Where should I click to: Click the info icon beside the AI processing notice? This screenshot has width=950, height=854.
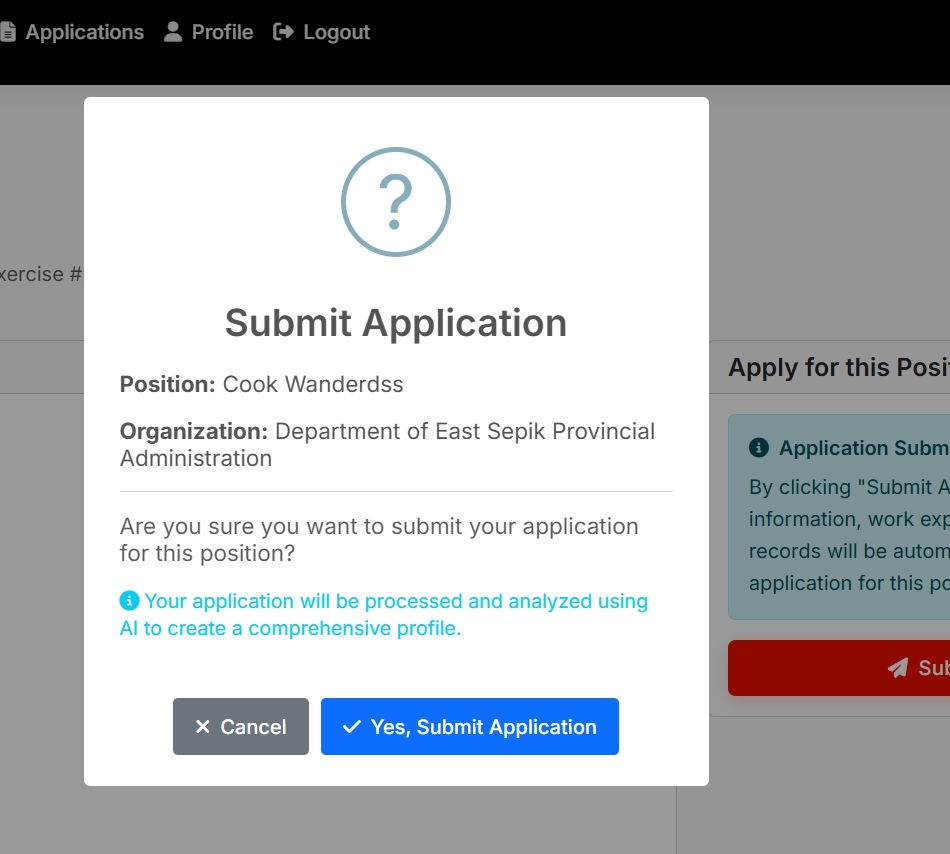128,600
